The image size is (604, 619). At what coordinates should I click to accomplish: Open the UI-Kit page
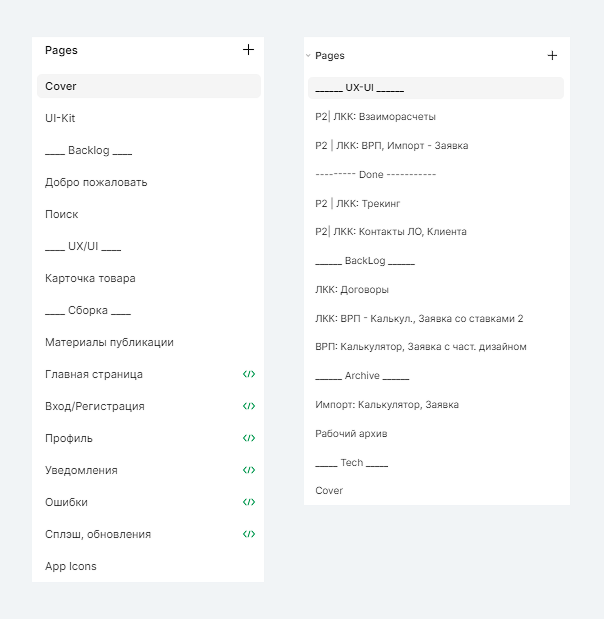[60, 118]
